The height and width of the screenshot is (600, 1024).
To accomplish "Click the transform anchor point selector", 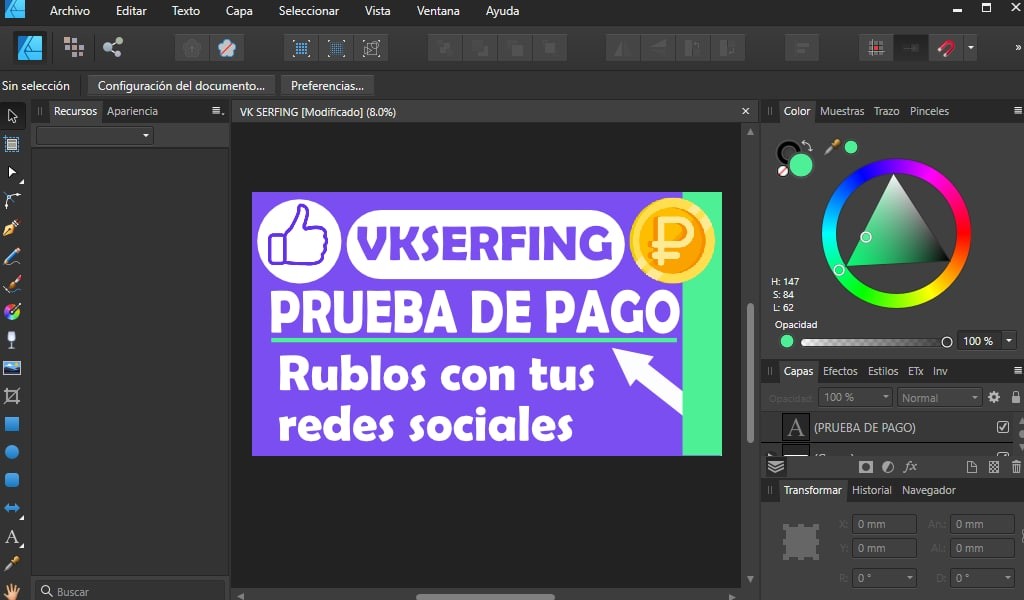I will click(801, 541).
